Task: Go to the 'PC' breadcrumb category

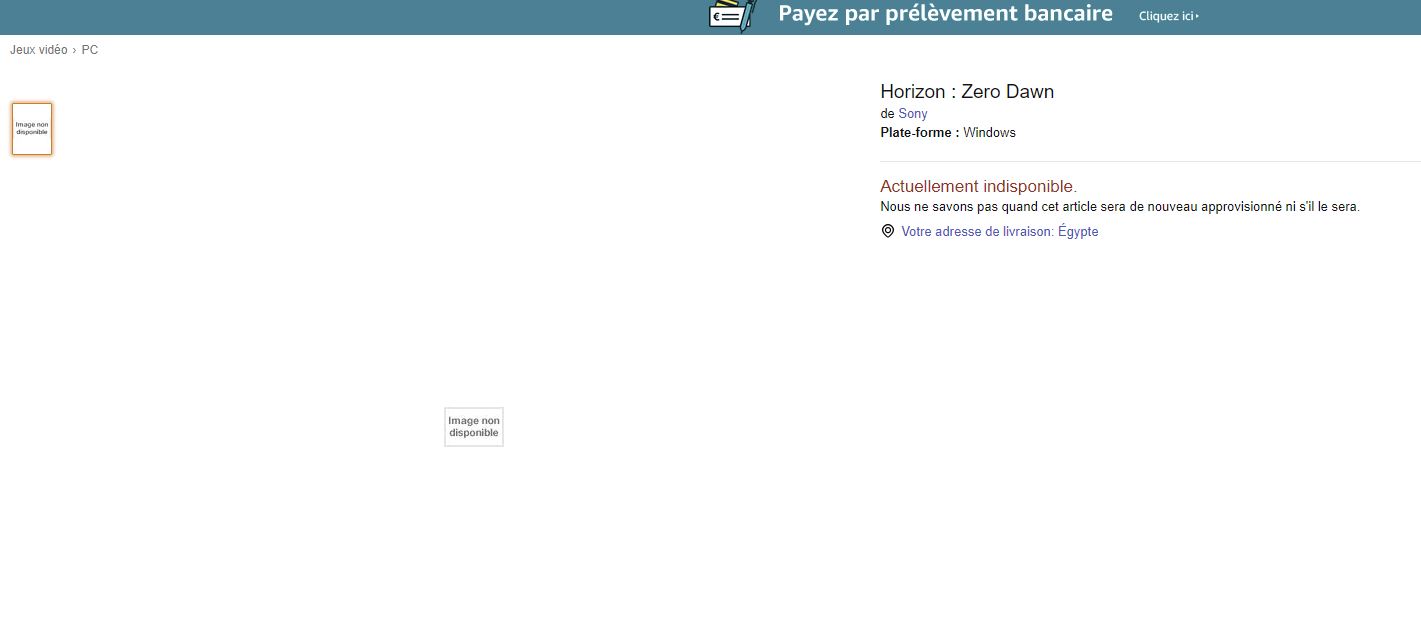Action: [x=90, y=50]
